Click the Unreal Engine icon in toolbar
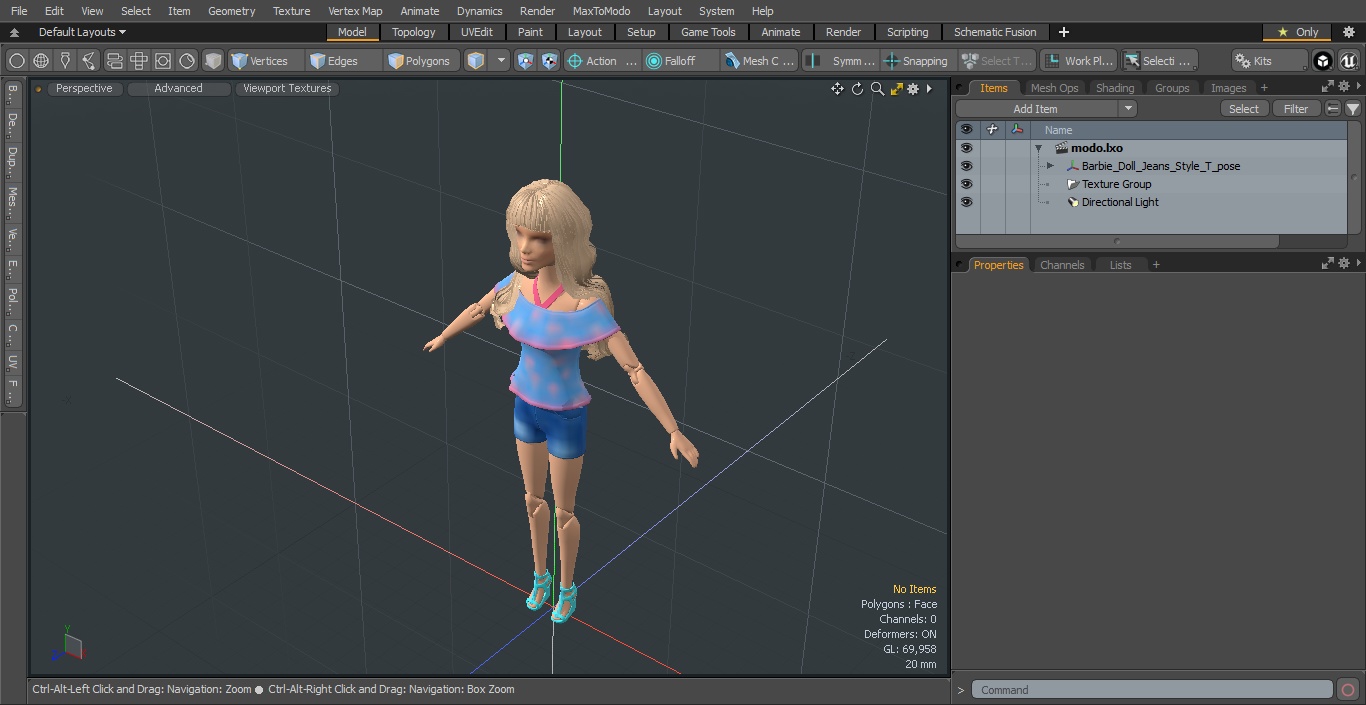This screenshot has height=705, width=1366. [x=1348, y=61]
